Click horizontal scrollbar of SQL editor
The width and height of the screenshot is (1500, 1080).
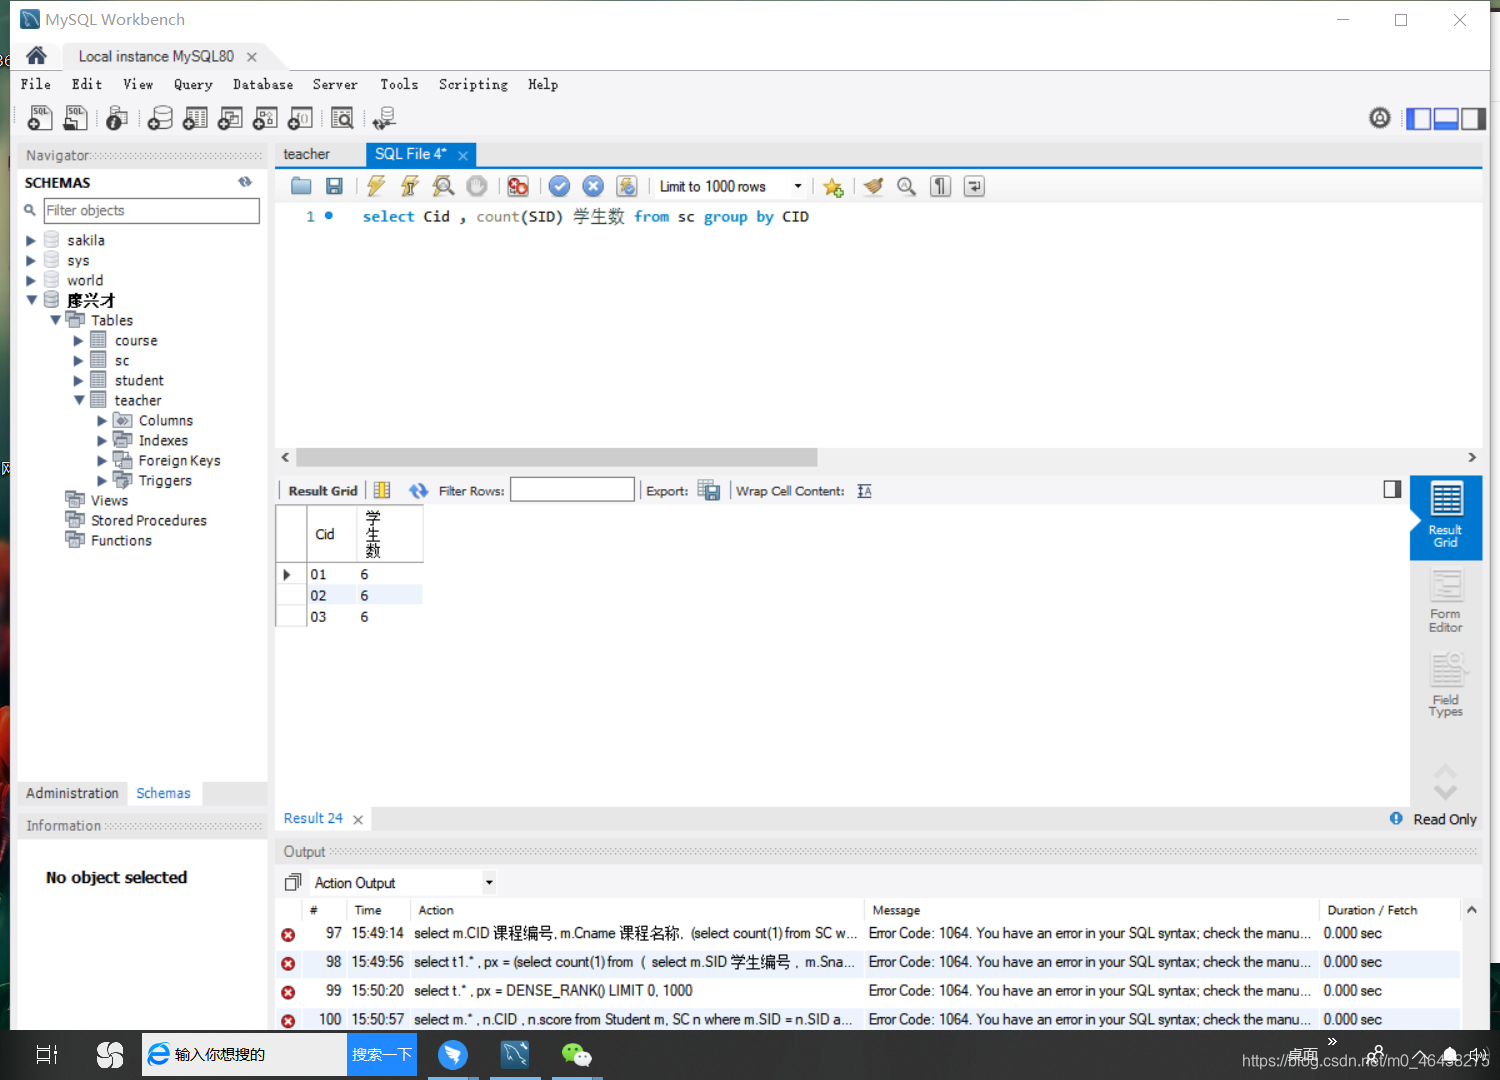click(x=557, y=457)
